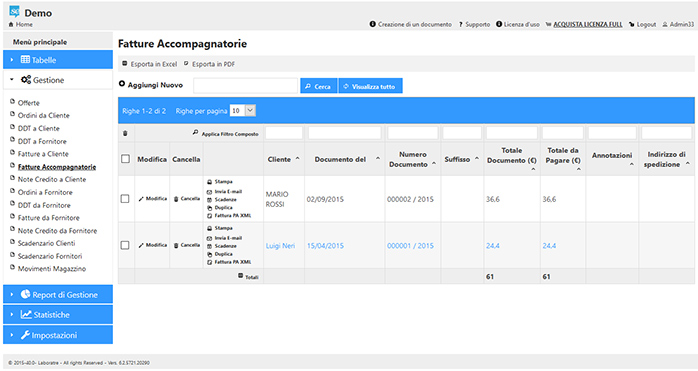The image size is (698, 371).
Task: Click the Fattura PA XML icon for Mario Rossi
Action: tap(209, 216)
